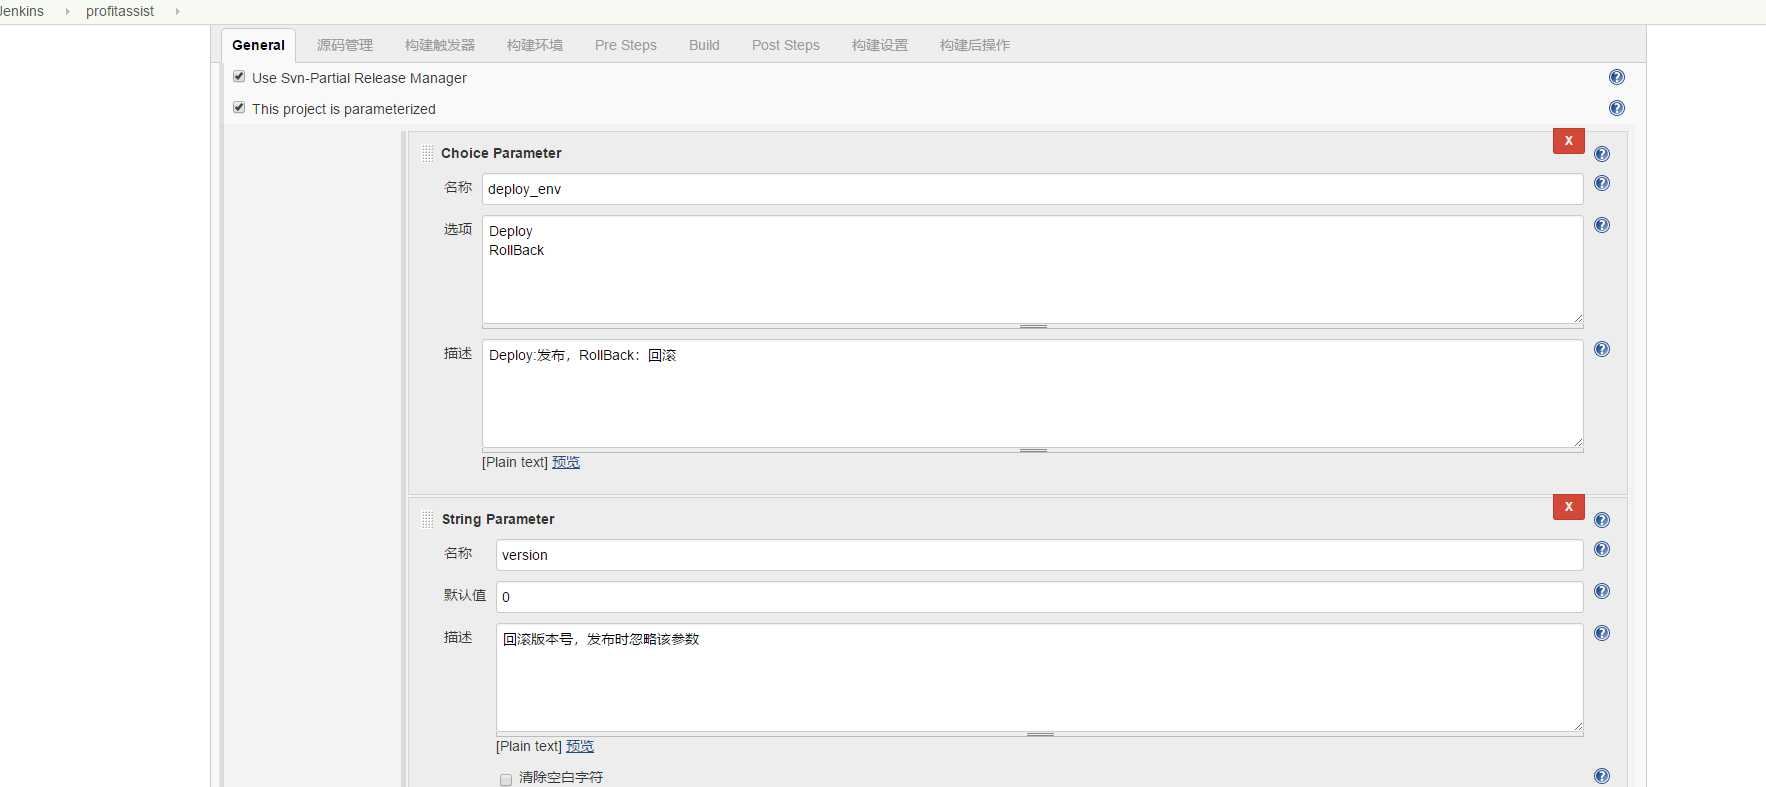Switch to the 构建环境 tab
This screenshot has height=787, width=1766.
(535, 45)
